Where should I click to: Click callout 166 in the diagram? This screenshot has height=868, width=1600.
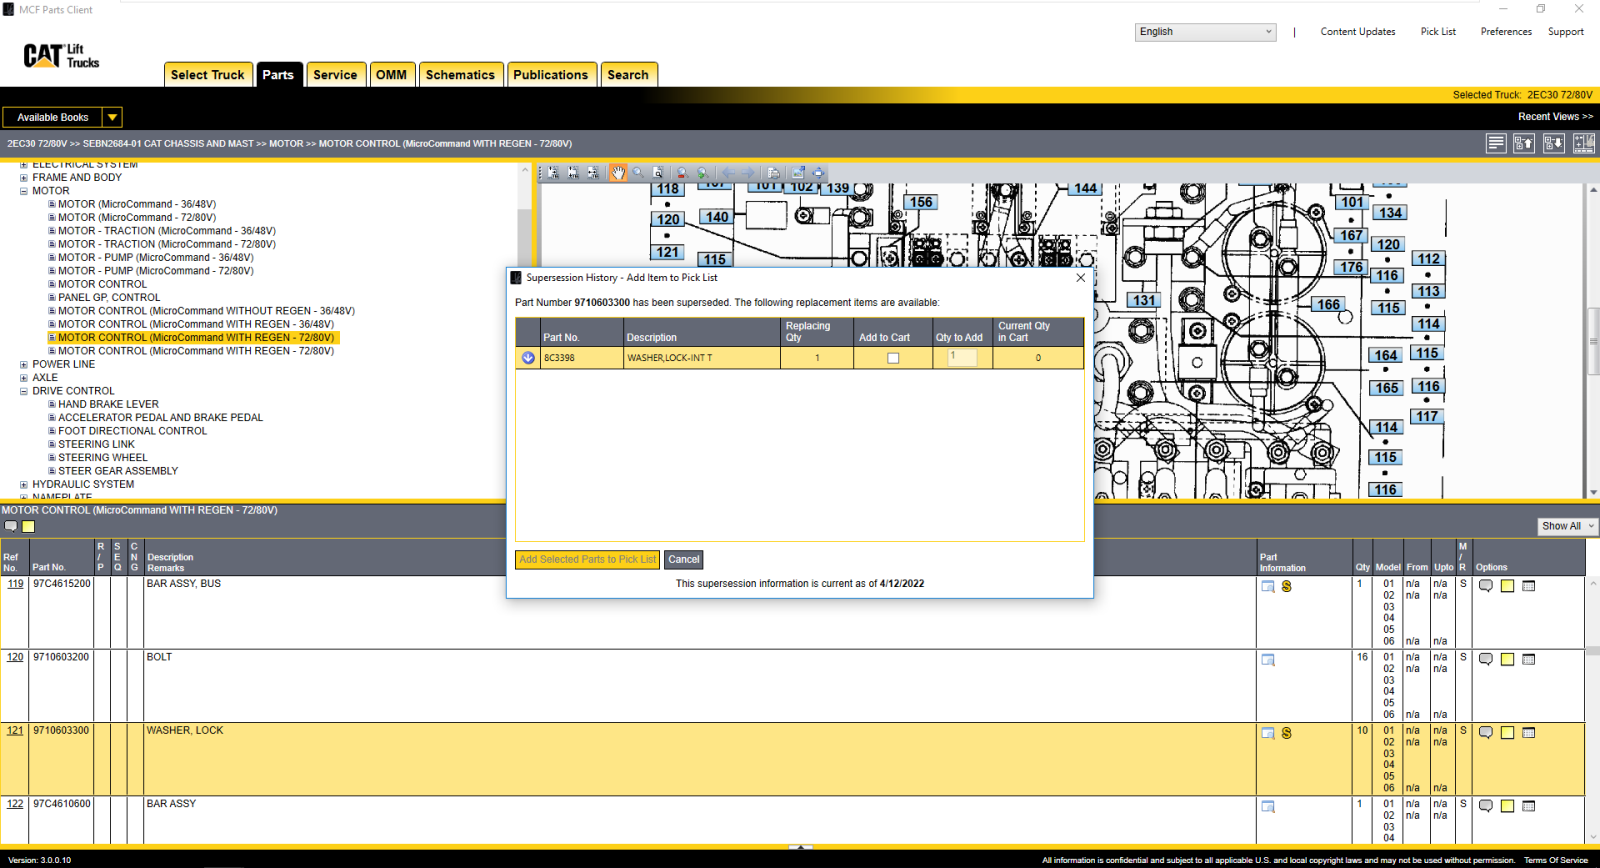coord(1328,305)
